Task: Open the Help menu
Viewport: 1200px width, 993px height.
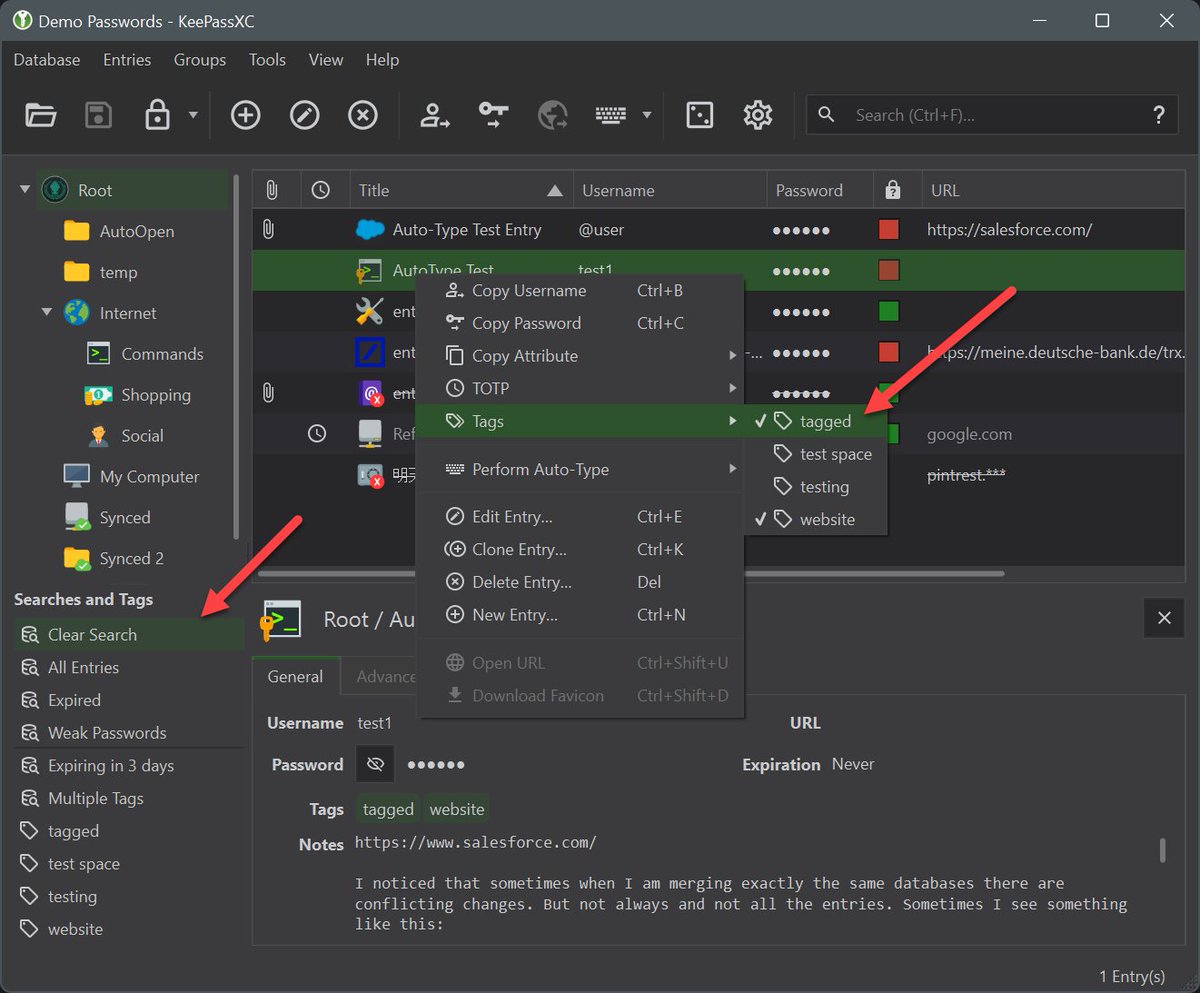Action: pos(382,60)
